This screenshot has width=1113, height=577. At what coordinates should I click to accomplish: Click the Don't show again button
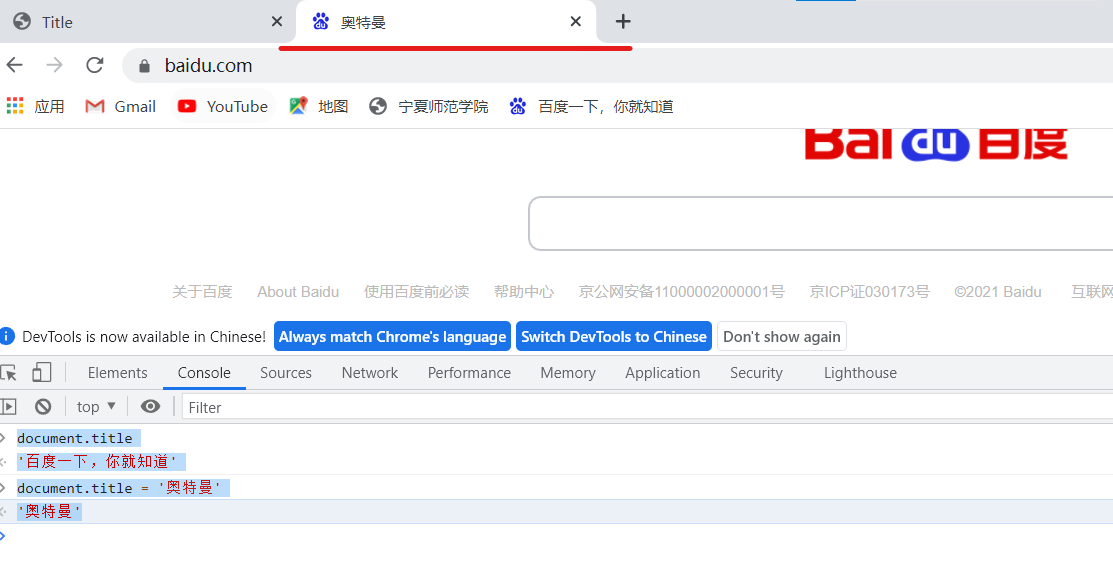[x=782, y=336]
